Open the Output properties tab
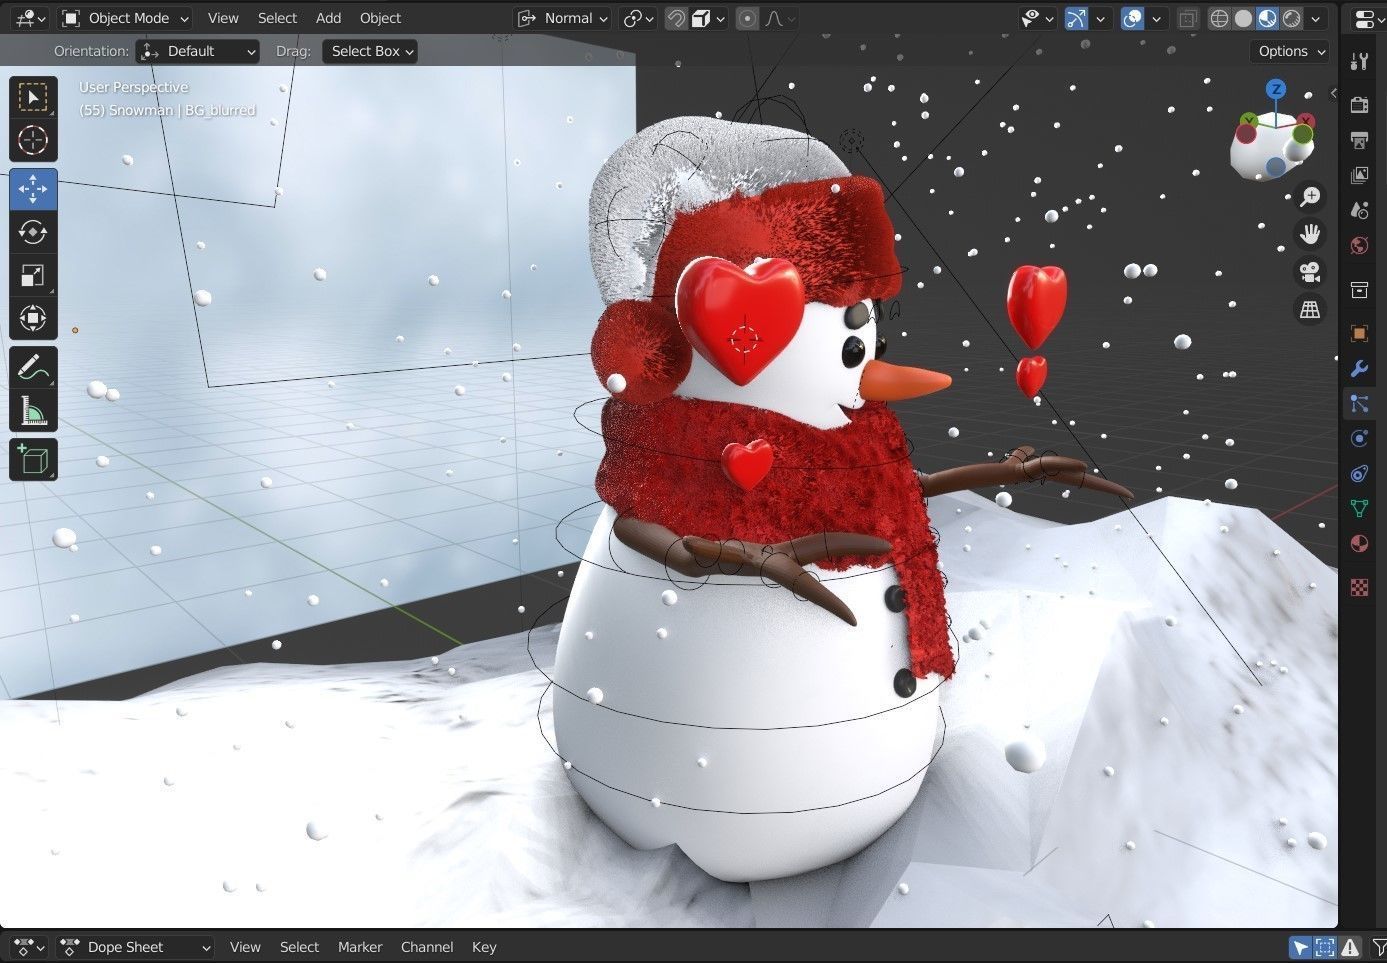This screenshot has height=963, width=1387. (1359, 140)
